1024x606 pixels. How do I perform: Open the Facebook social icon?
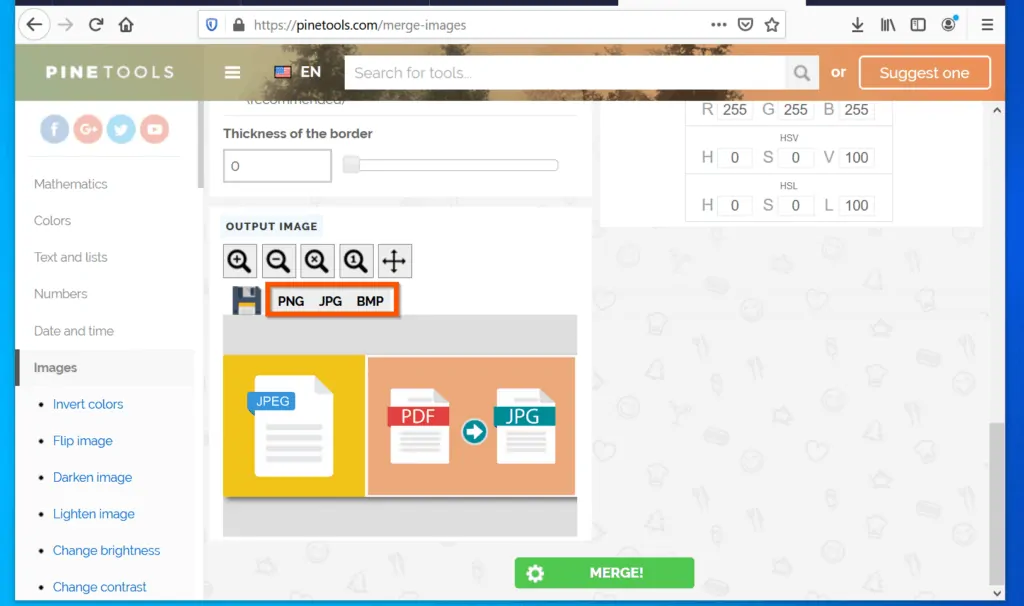(x=55, y=129)
